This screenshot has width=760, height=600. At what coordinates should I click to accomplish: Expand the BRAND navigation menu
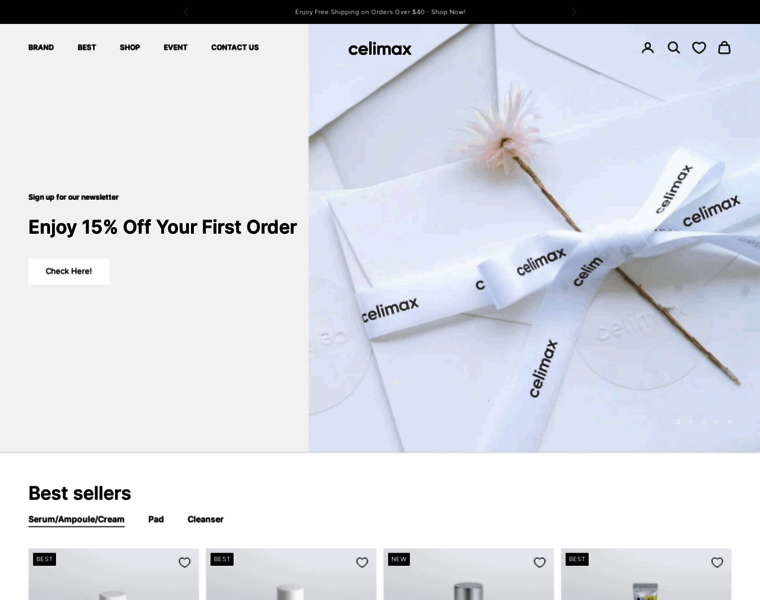[x=41, y=47]
